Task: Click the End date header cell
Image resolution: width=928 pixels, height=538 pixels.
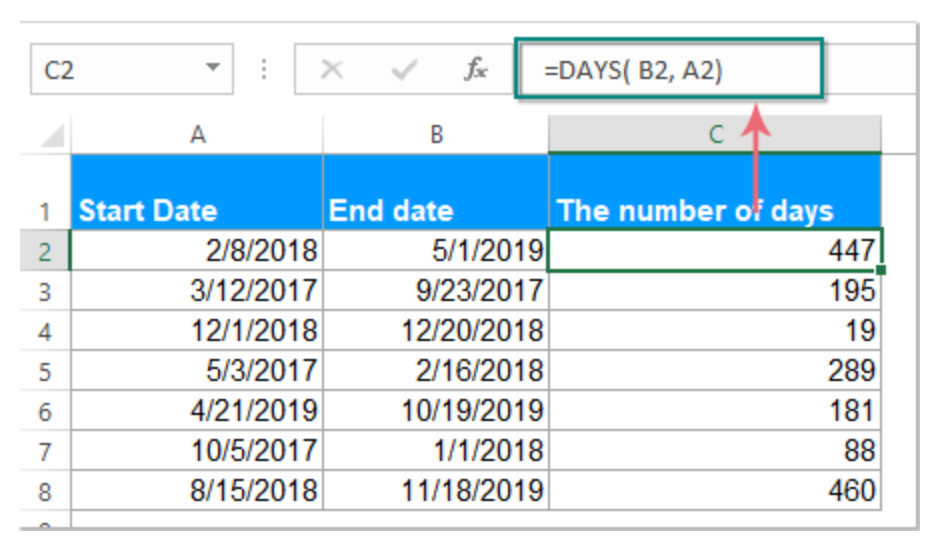Action: click(x=436, y=210)
